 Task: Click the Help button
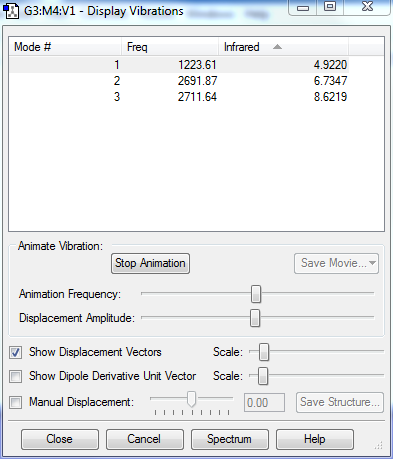pyautogui.click(x=315, y=439)
